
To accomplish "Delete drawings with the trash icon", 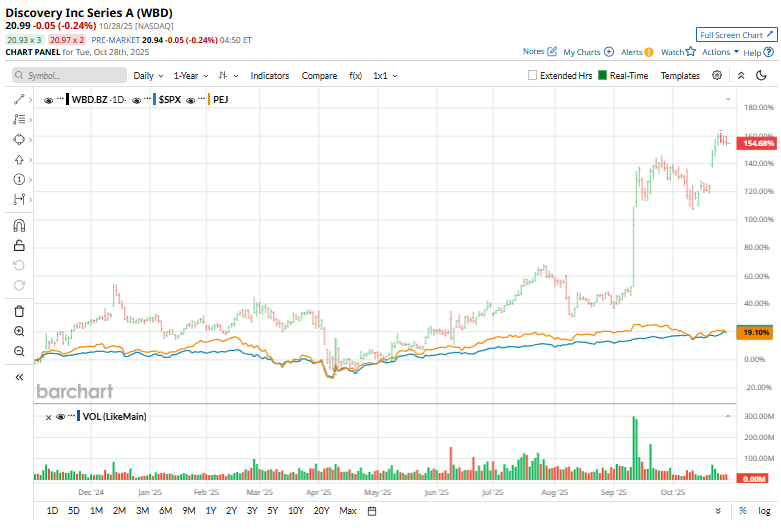I will pos(19,311).
